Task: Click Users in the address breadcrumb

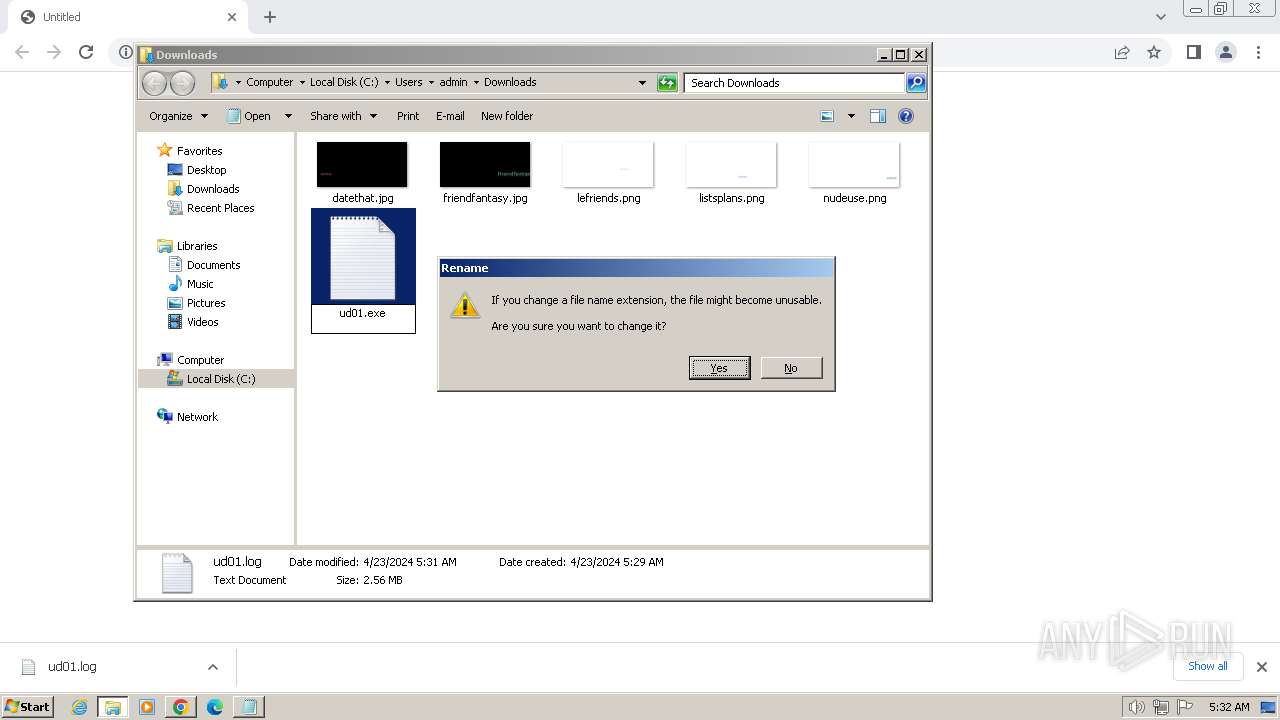Action: (x=409, y=83)
